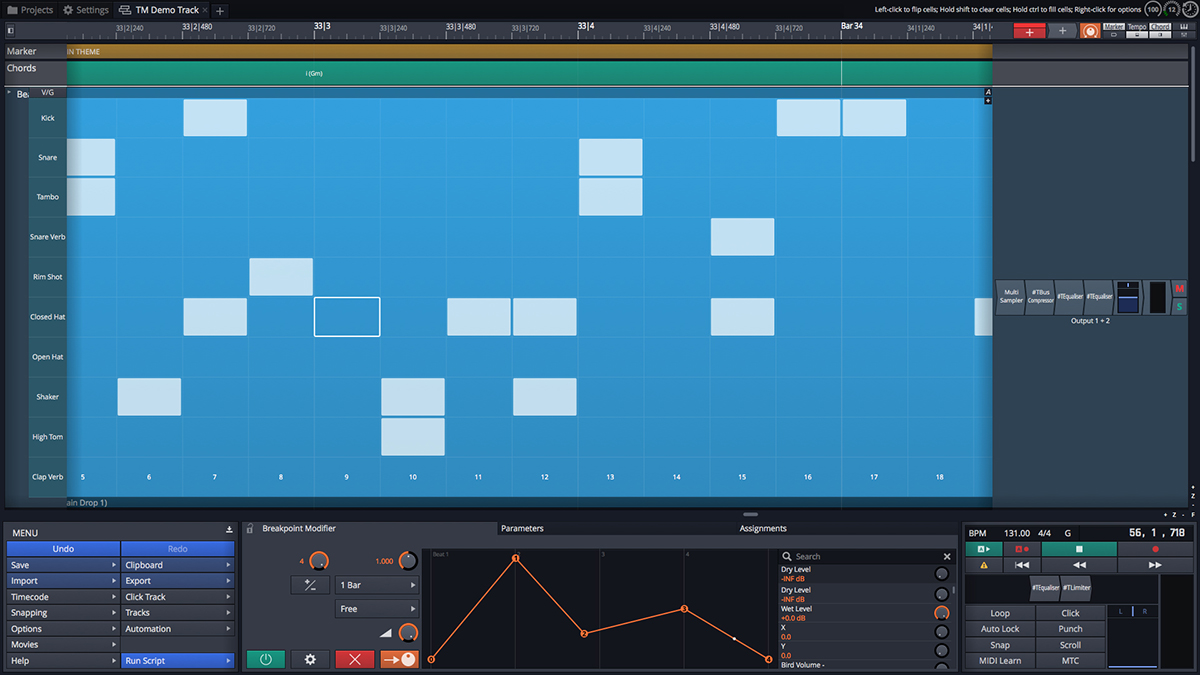Viewport: 1200px width, 675px height.
Task: Click the Undo button
Action: click(x=63, y=549)
